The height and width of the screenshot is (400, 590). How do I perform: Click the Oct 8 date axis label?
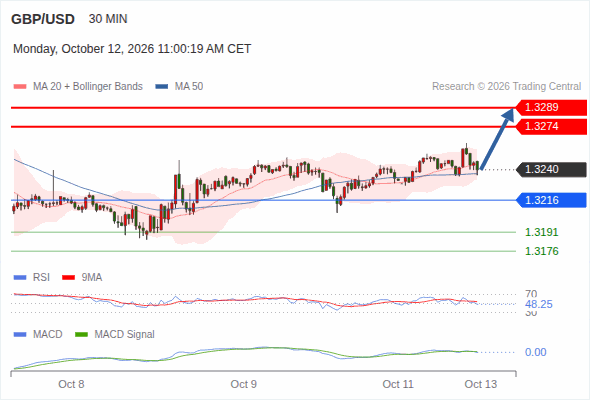point(71,384)
